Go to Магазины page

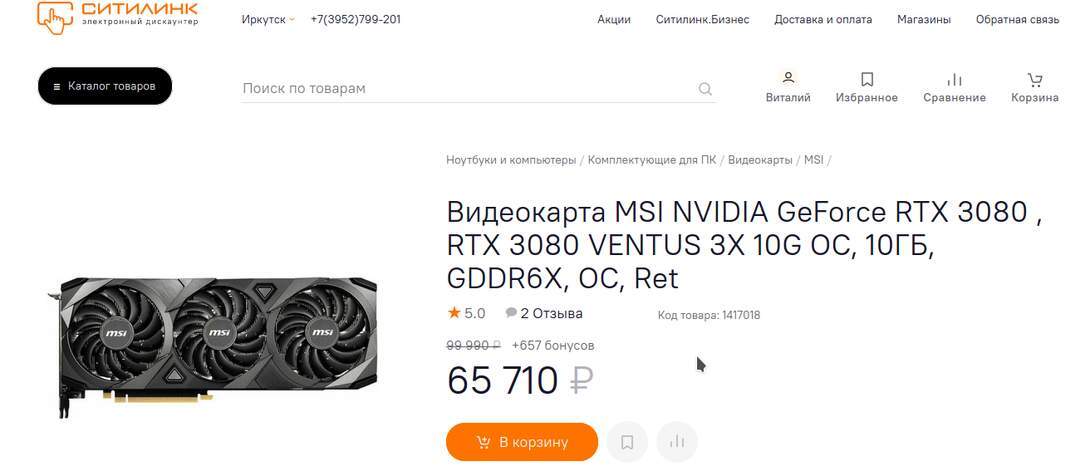(924, 19)
